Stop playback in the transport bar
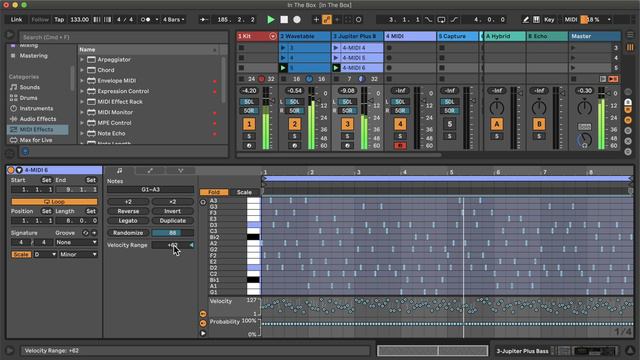This screenshot has height=360, width=640. pyautogui.click(x=284, y=19)
